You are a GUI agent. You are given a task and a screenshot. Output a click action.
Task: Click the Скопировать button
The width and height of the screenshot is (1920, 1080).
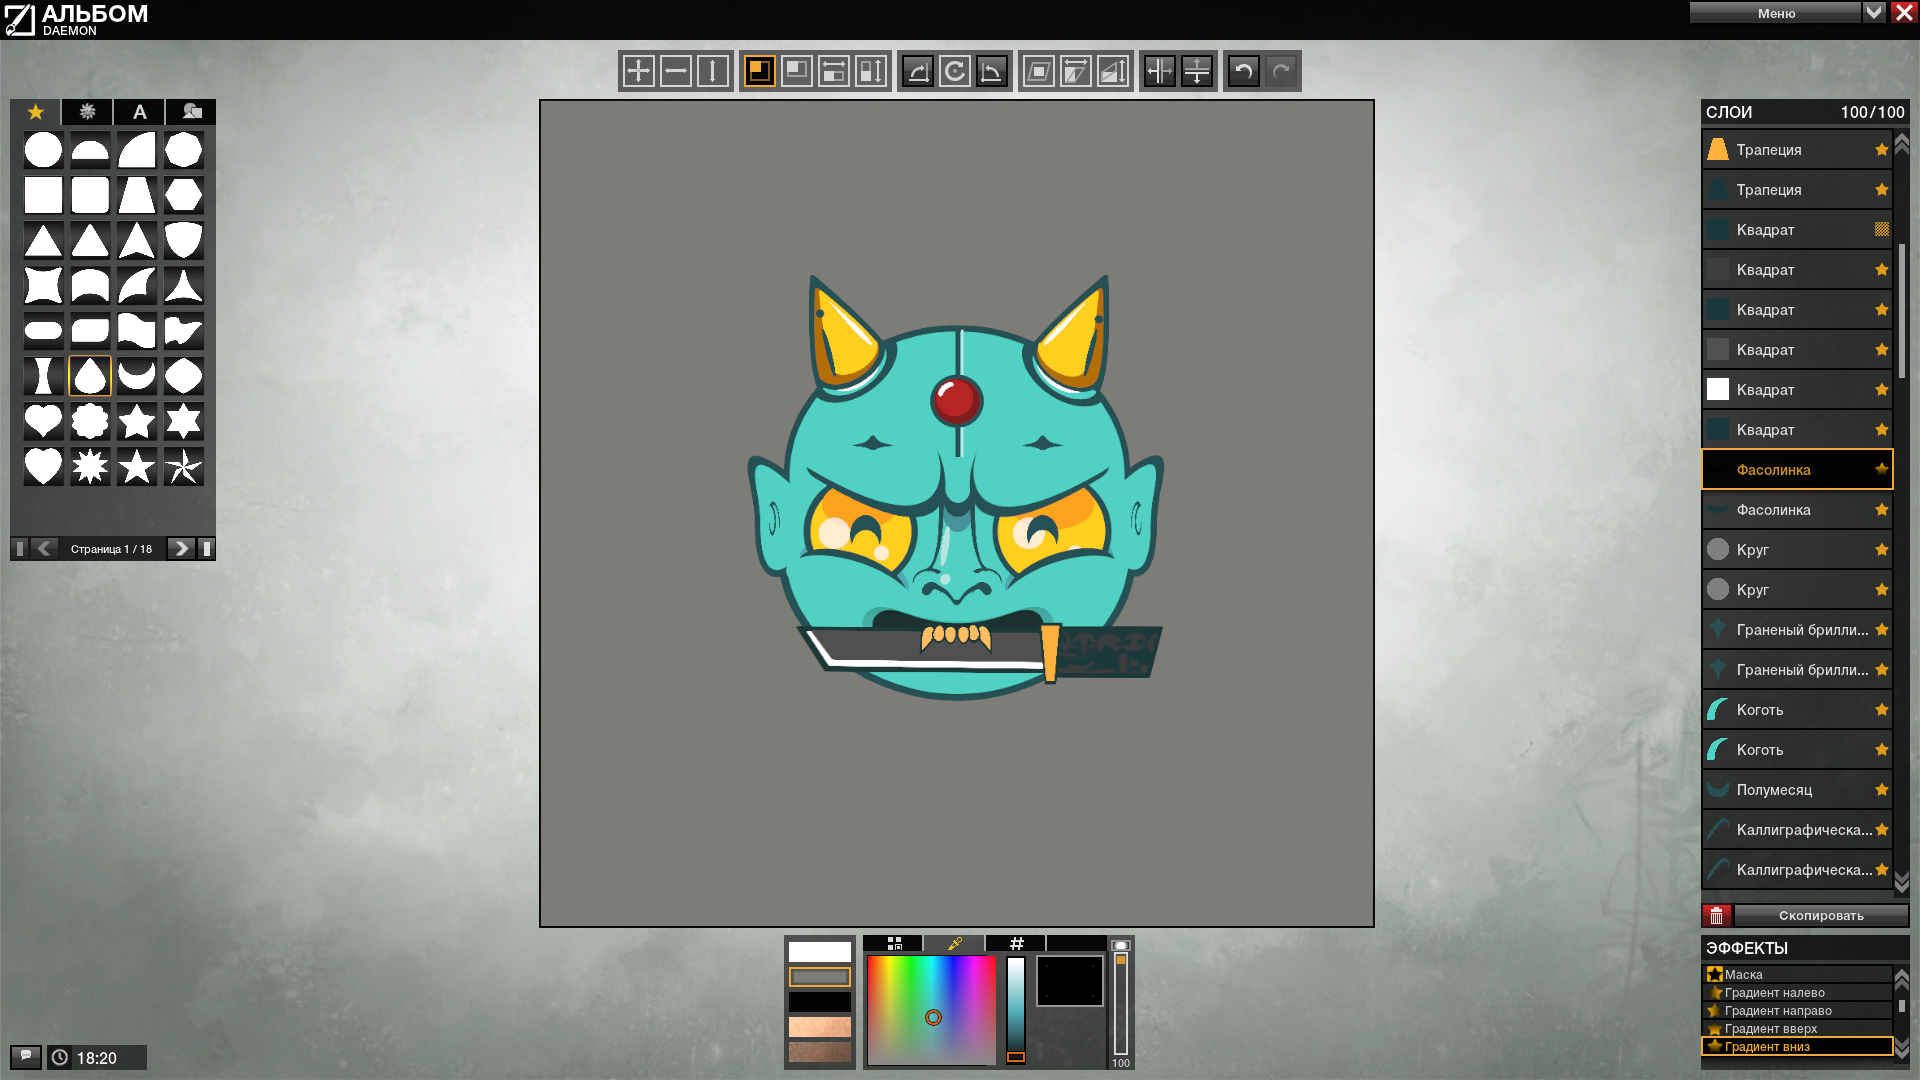pos(1821,915)
